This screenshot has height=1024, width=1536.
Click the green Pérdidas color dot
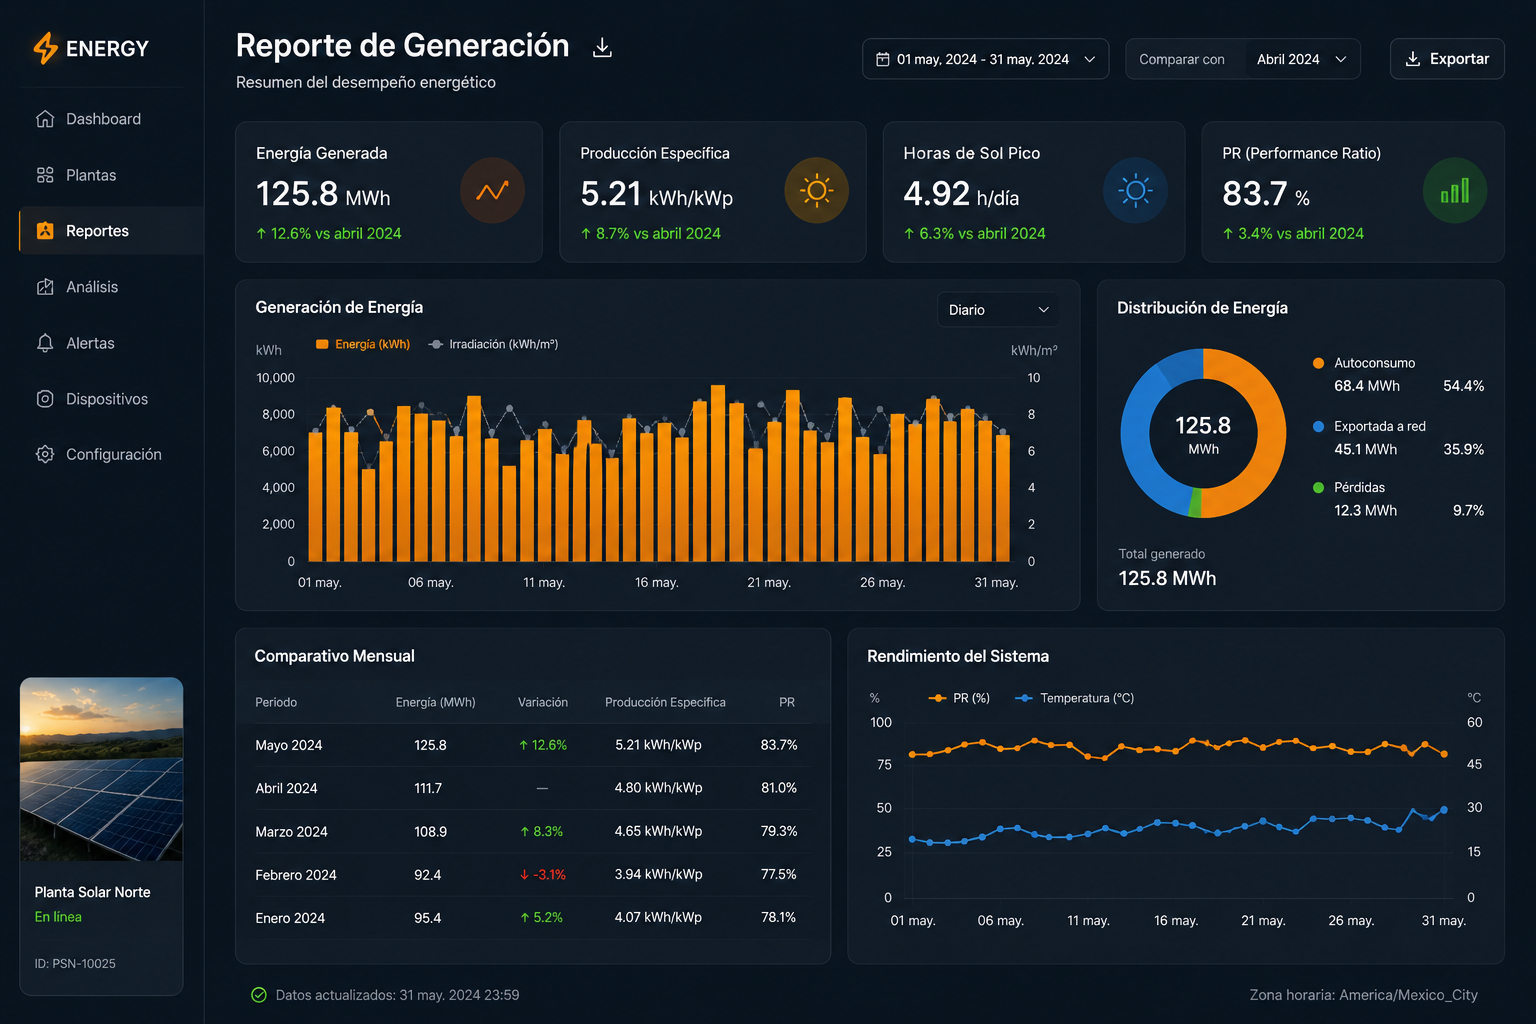tap(1318, 487)
